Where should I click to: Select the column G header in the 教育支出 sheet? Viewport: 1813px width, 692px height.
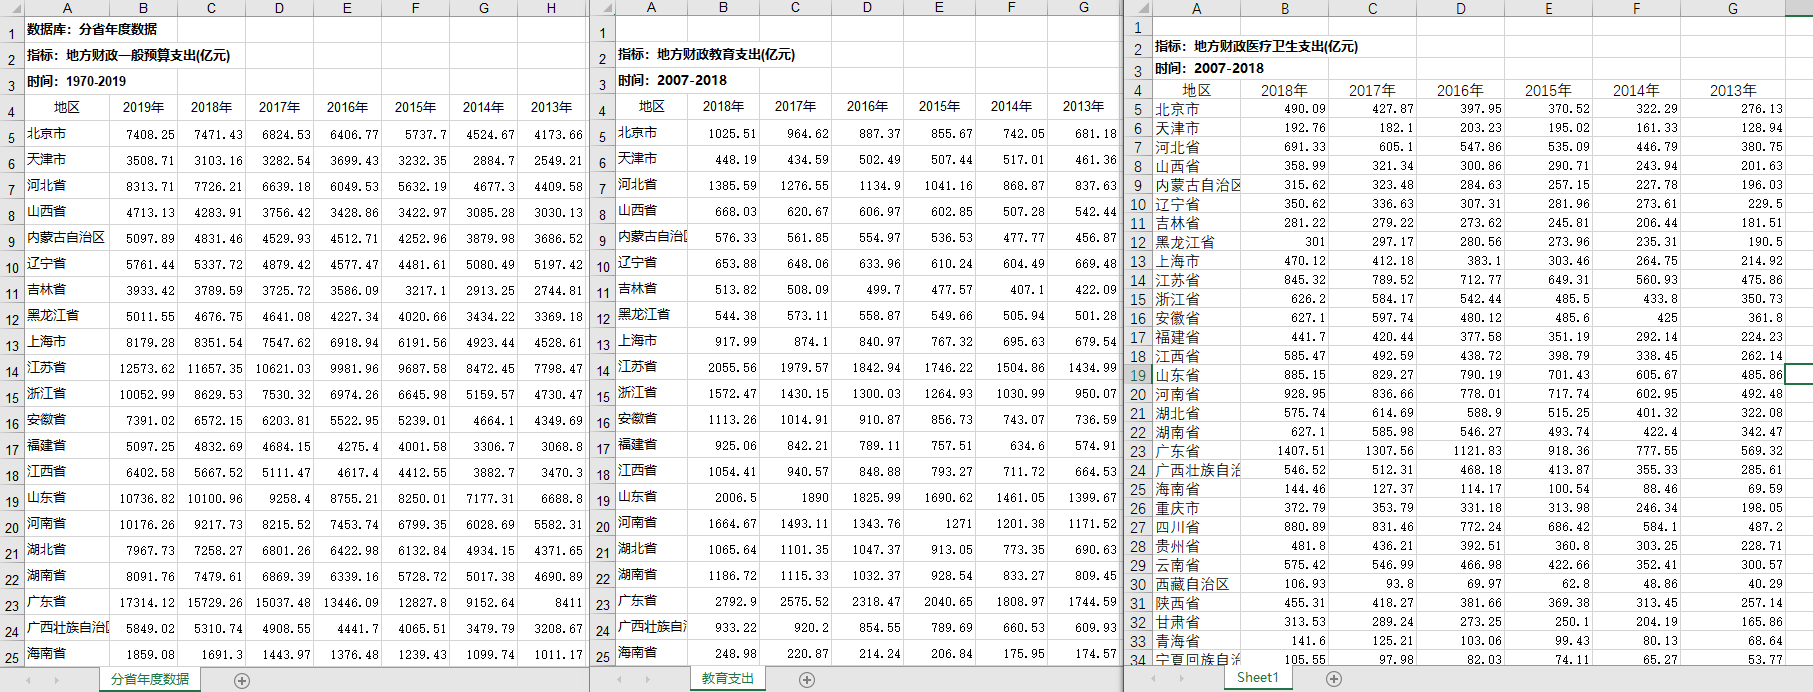click(1083, 8)
